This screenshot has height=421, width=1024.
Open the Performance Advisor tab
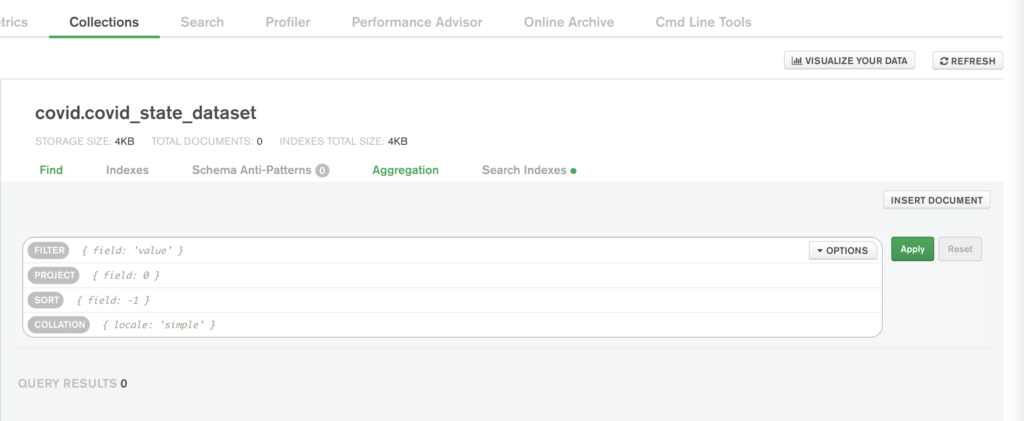pyautogui.click(x=417, y=22)
